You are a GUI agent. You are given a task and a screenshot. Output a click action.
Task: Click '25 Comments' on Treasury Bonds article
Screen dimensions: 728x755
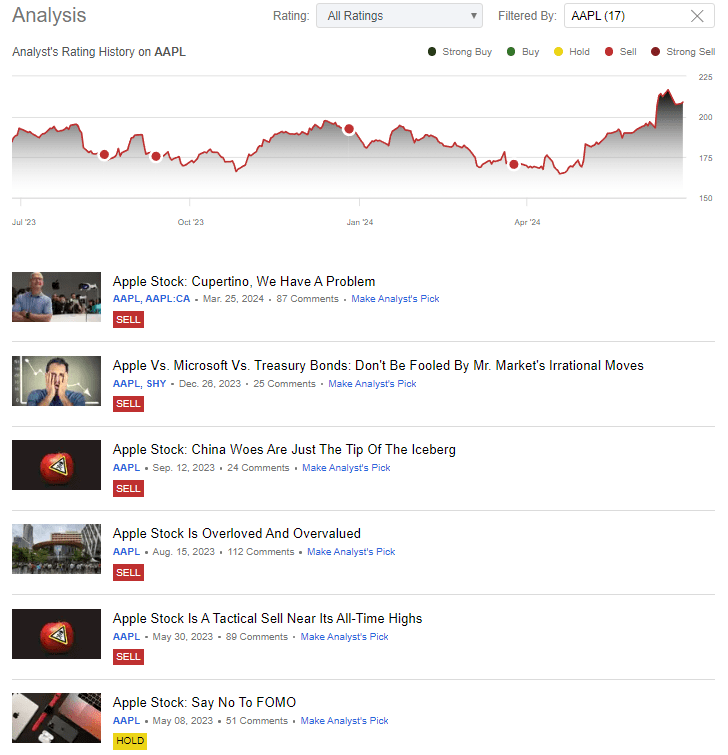284,384
